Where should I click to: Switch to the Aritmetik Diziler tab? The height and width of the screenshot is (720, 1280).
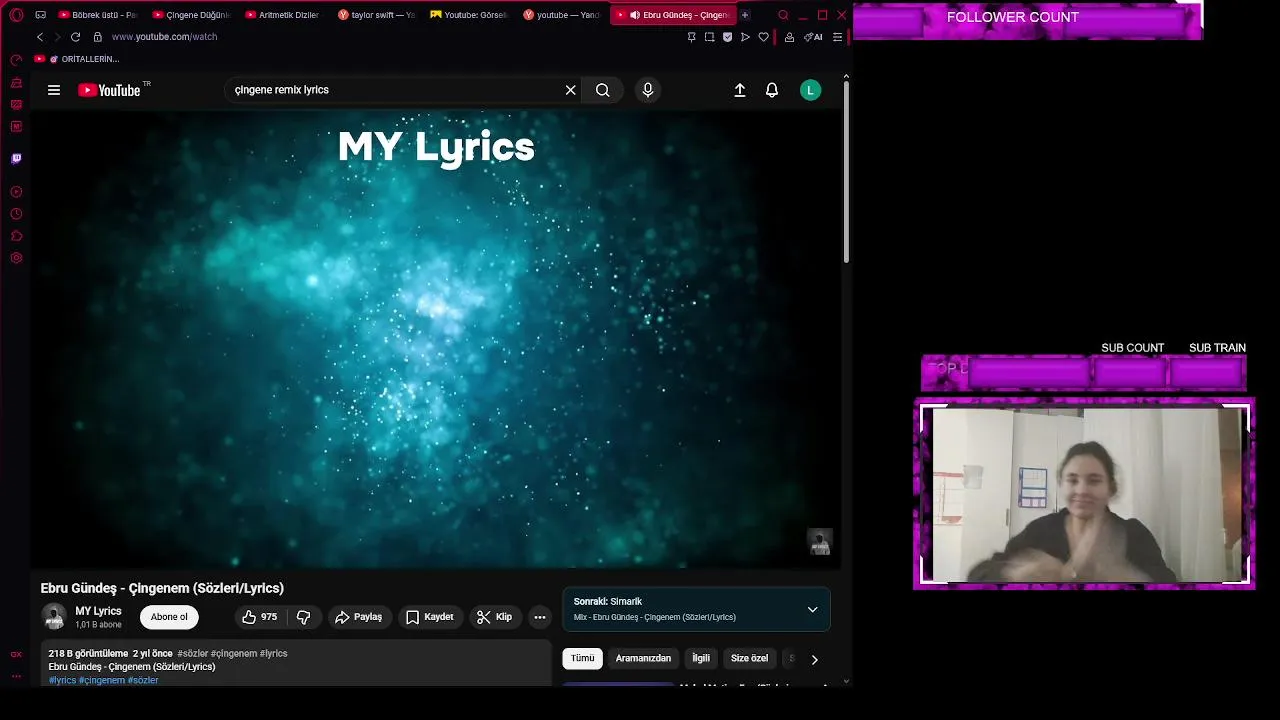point(283,15)
